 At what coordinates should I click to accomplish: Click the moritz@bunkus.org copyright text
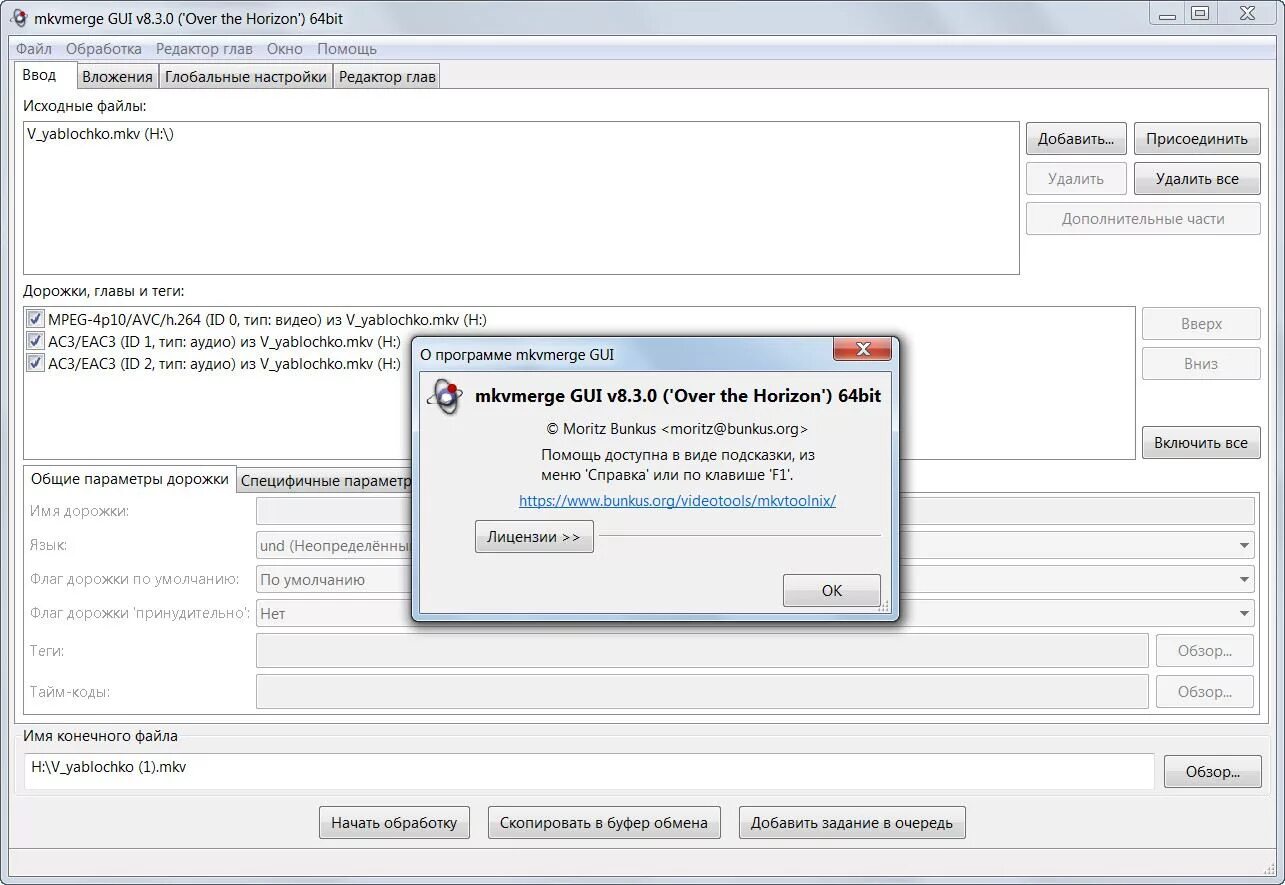[x=677, y=428]
